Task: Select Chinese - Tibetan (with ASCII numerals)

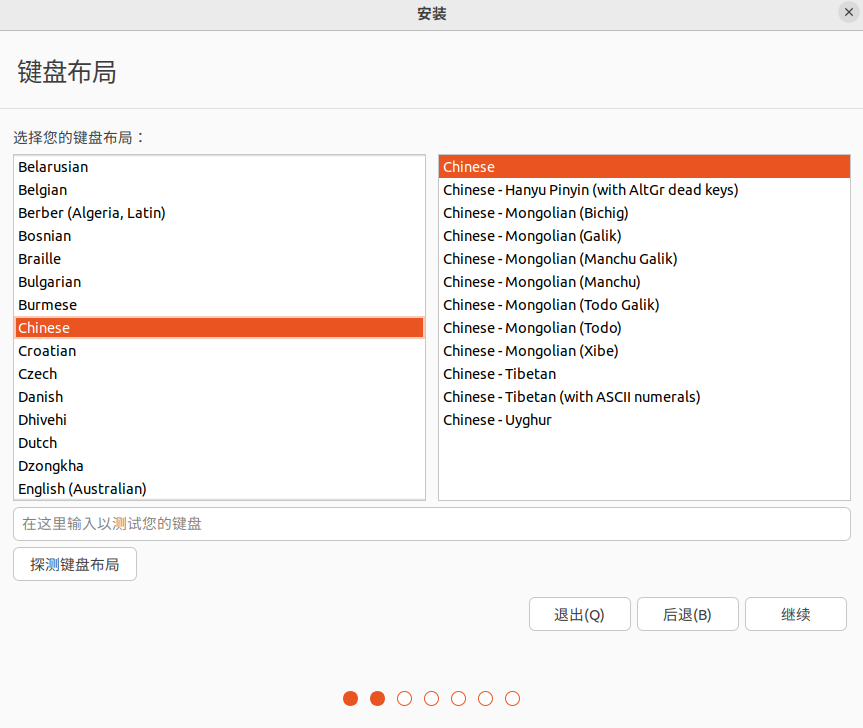Action: [644, 397]
